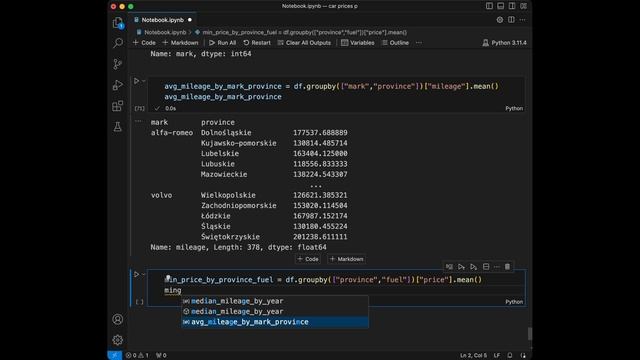
Task: Add a Markdown cell from the top toolbar
Action: point(180,43)
